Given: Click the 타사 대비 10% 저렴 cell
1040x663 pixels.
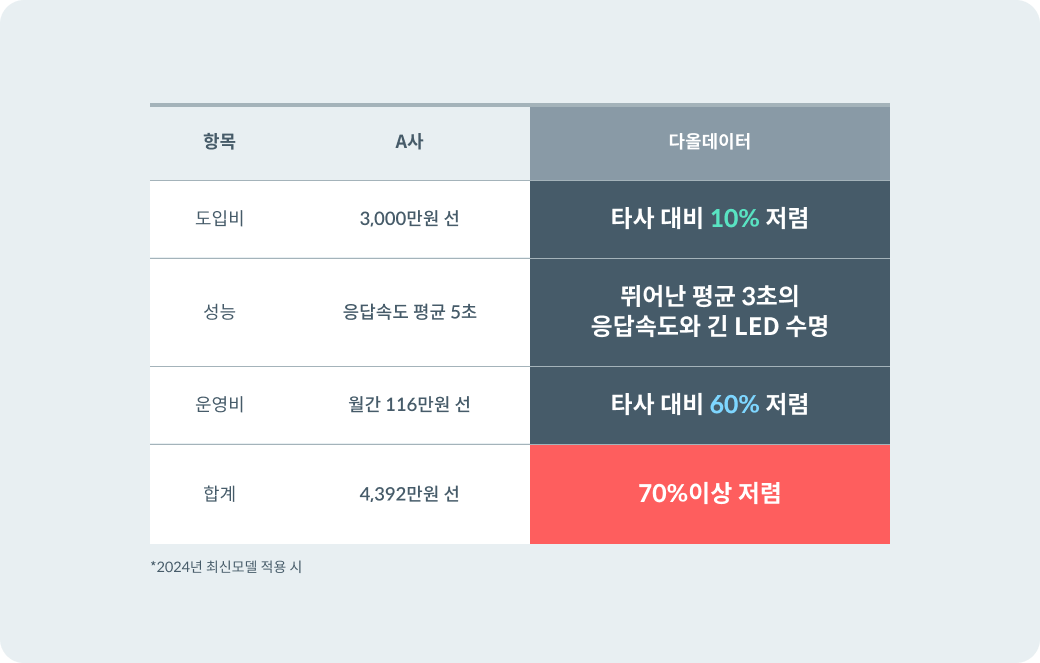Looking at the screenshot, I should [x=709, y=219].
